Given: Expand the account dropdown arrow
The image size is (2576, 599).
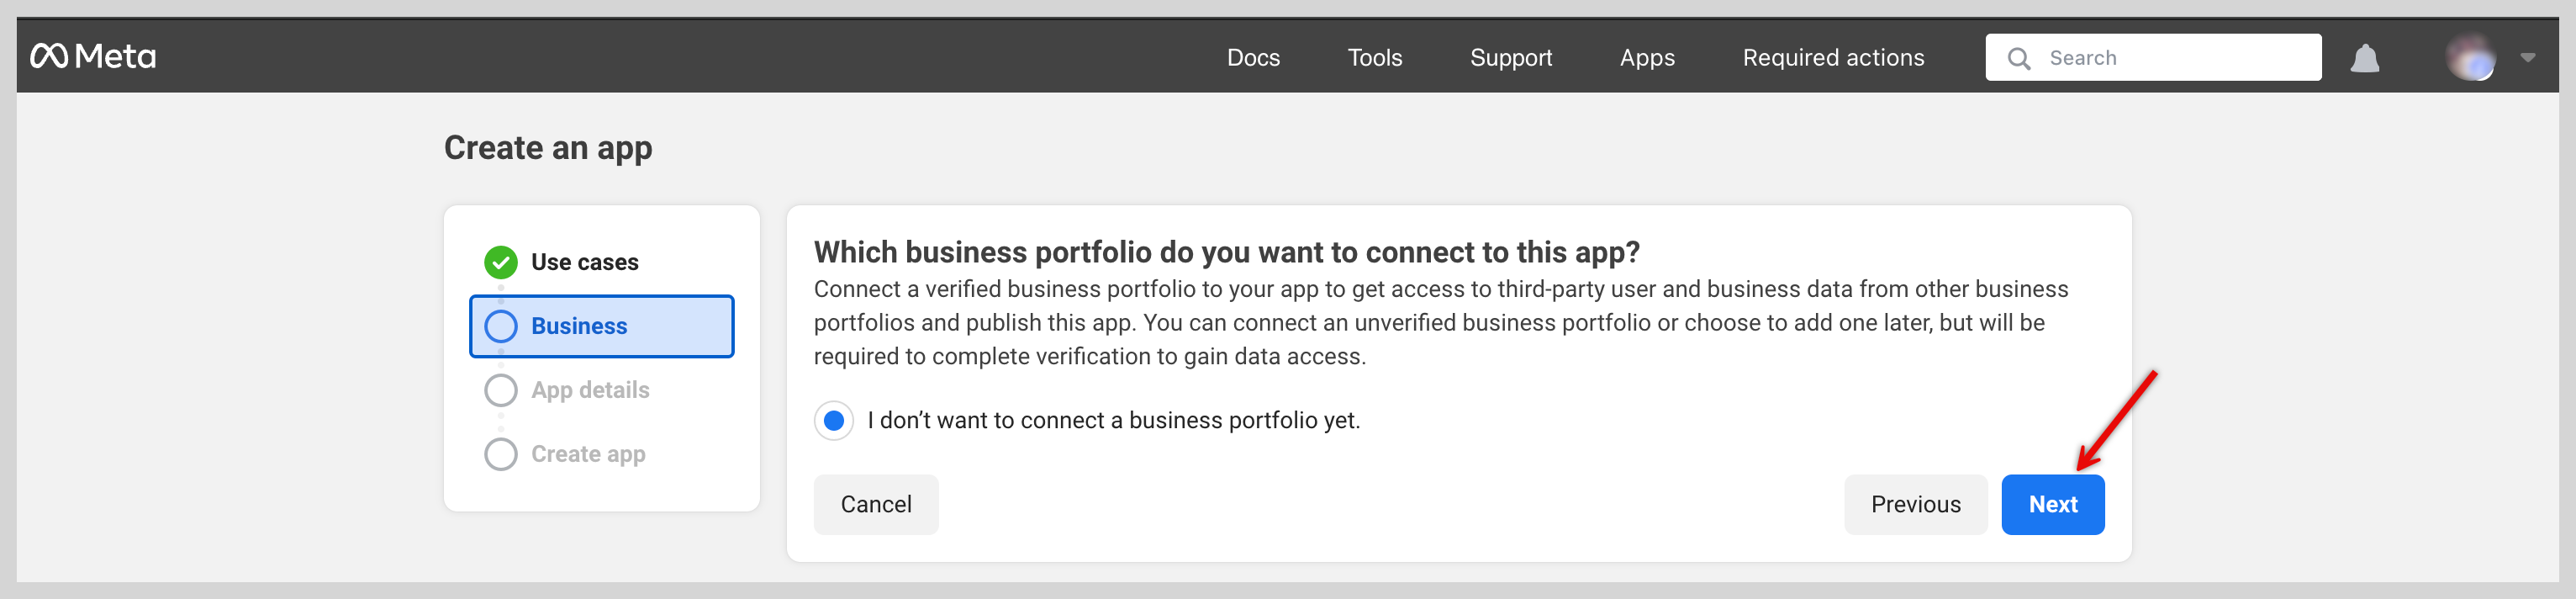Looking at the screenshot, I should pos(2527,58).
